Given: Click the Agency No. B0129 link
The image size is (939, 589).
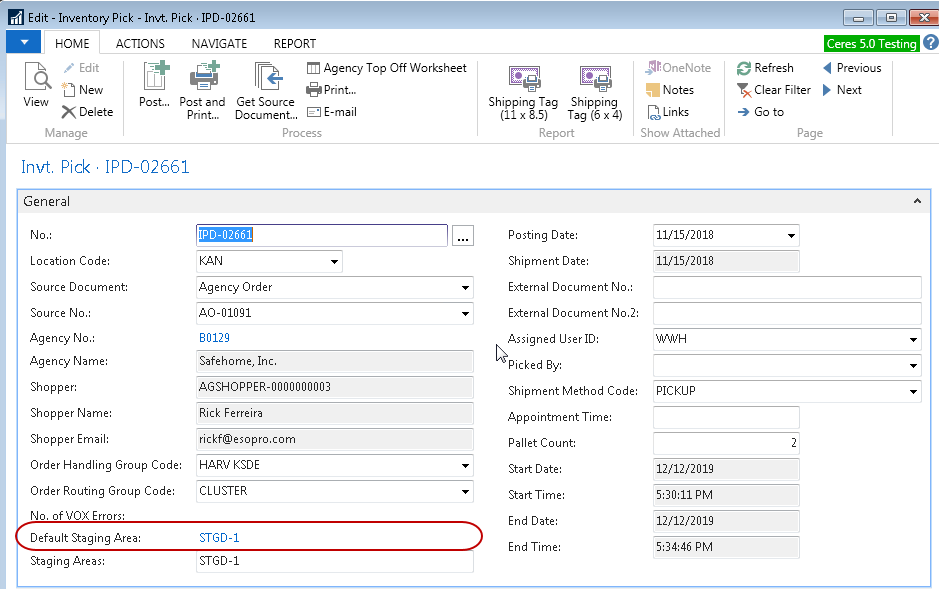Looking at the screenshot, I should tap(214, 339).
